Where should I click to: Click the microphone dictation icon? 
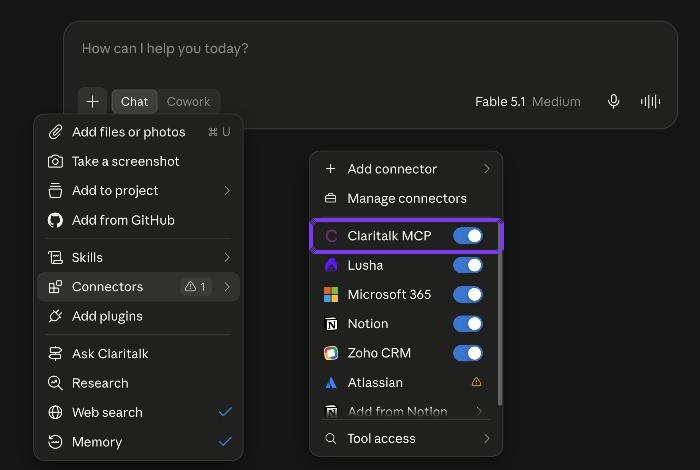point(613,101)
